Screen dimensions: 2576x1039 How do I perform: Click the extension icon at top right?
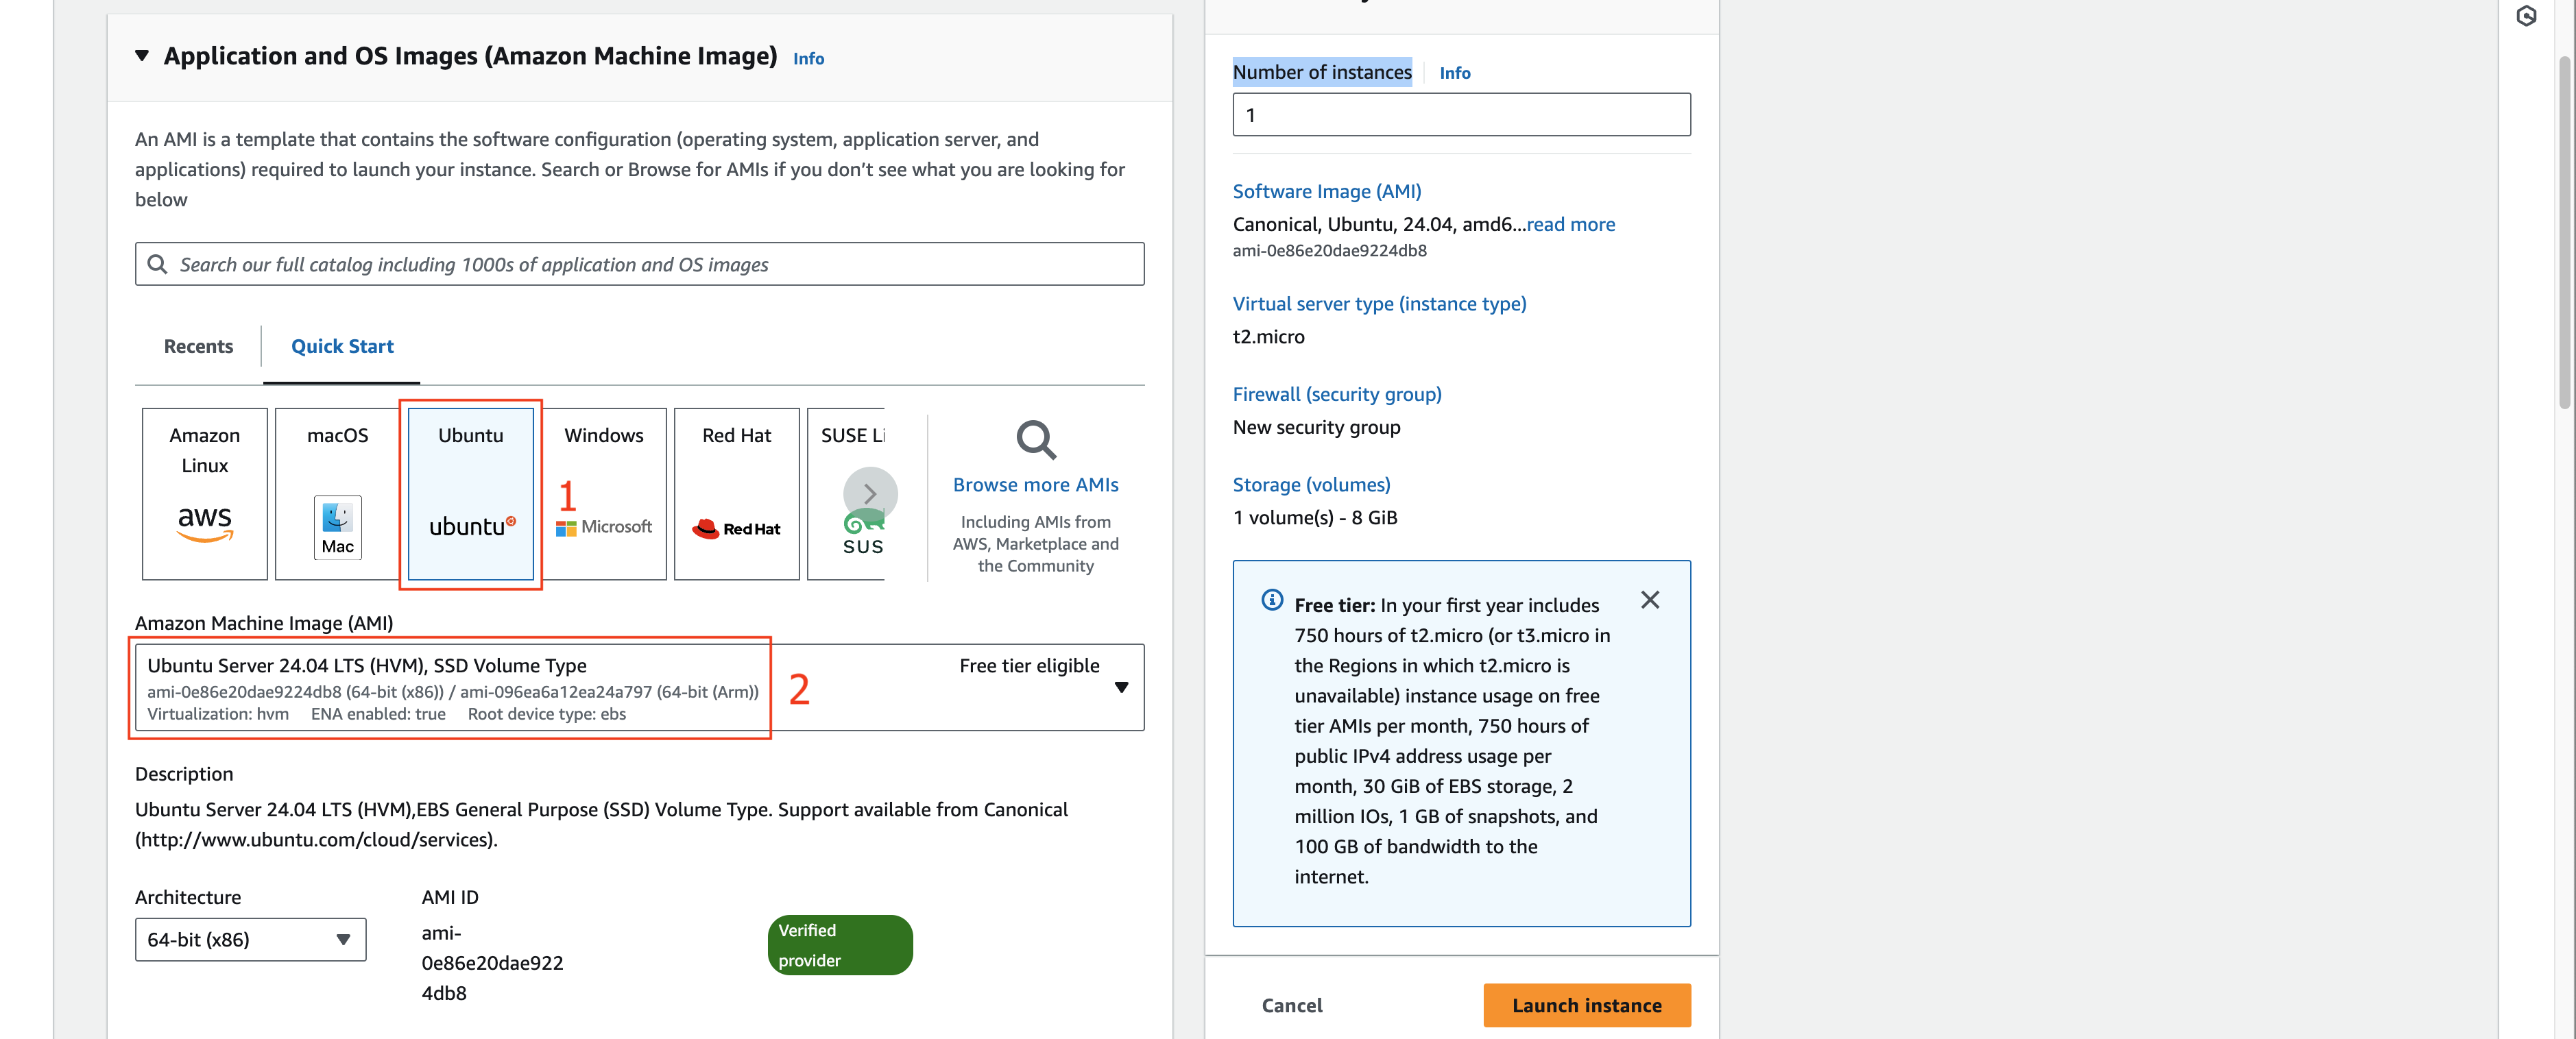click(x=2526, y=15)
